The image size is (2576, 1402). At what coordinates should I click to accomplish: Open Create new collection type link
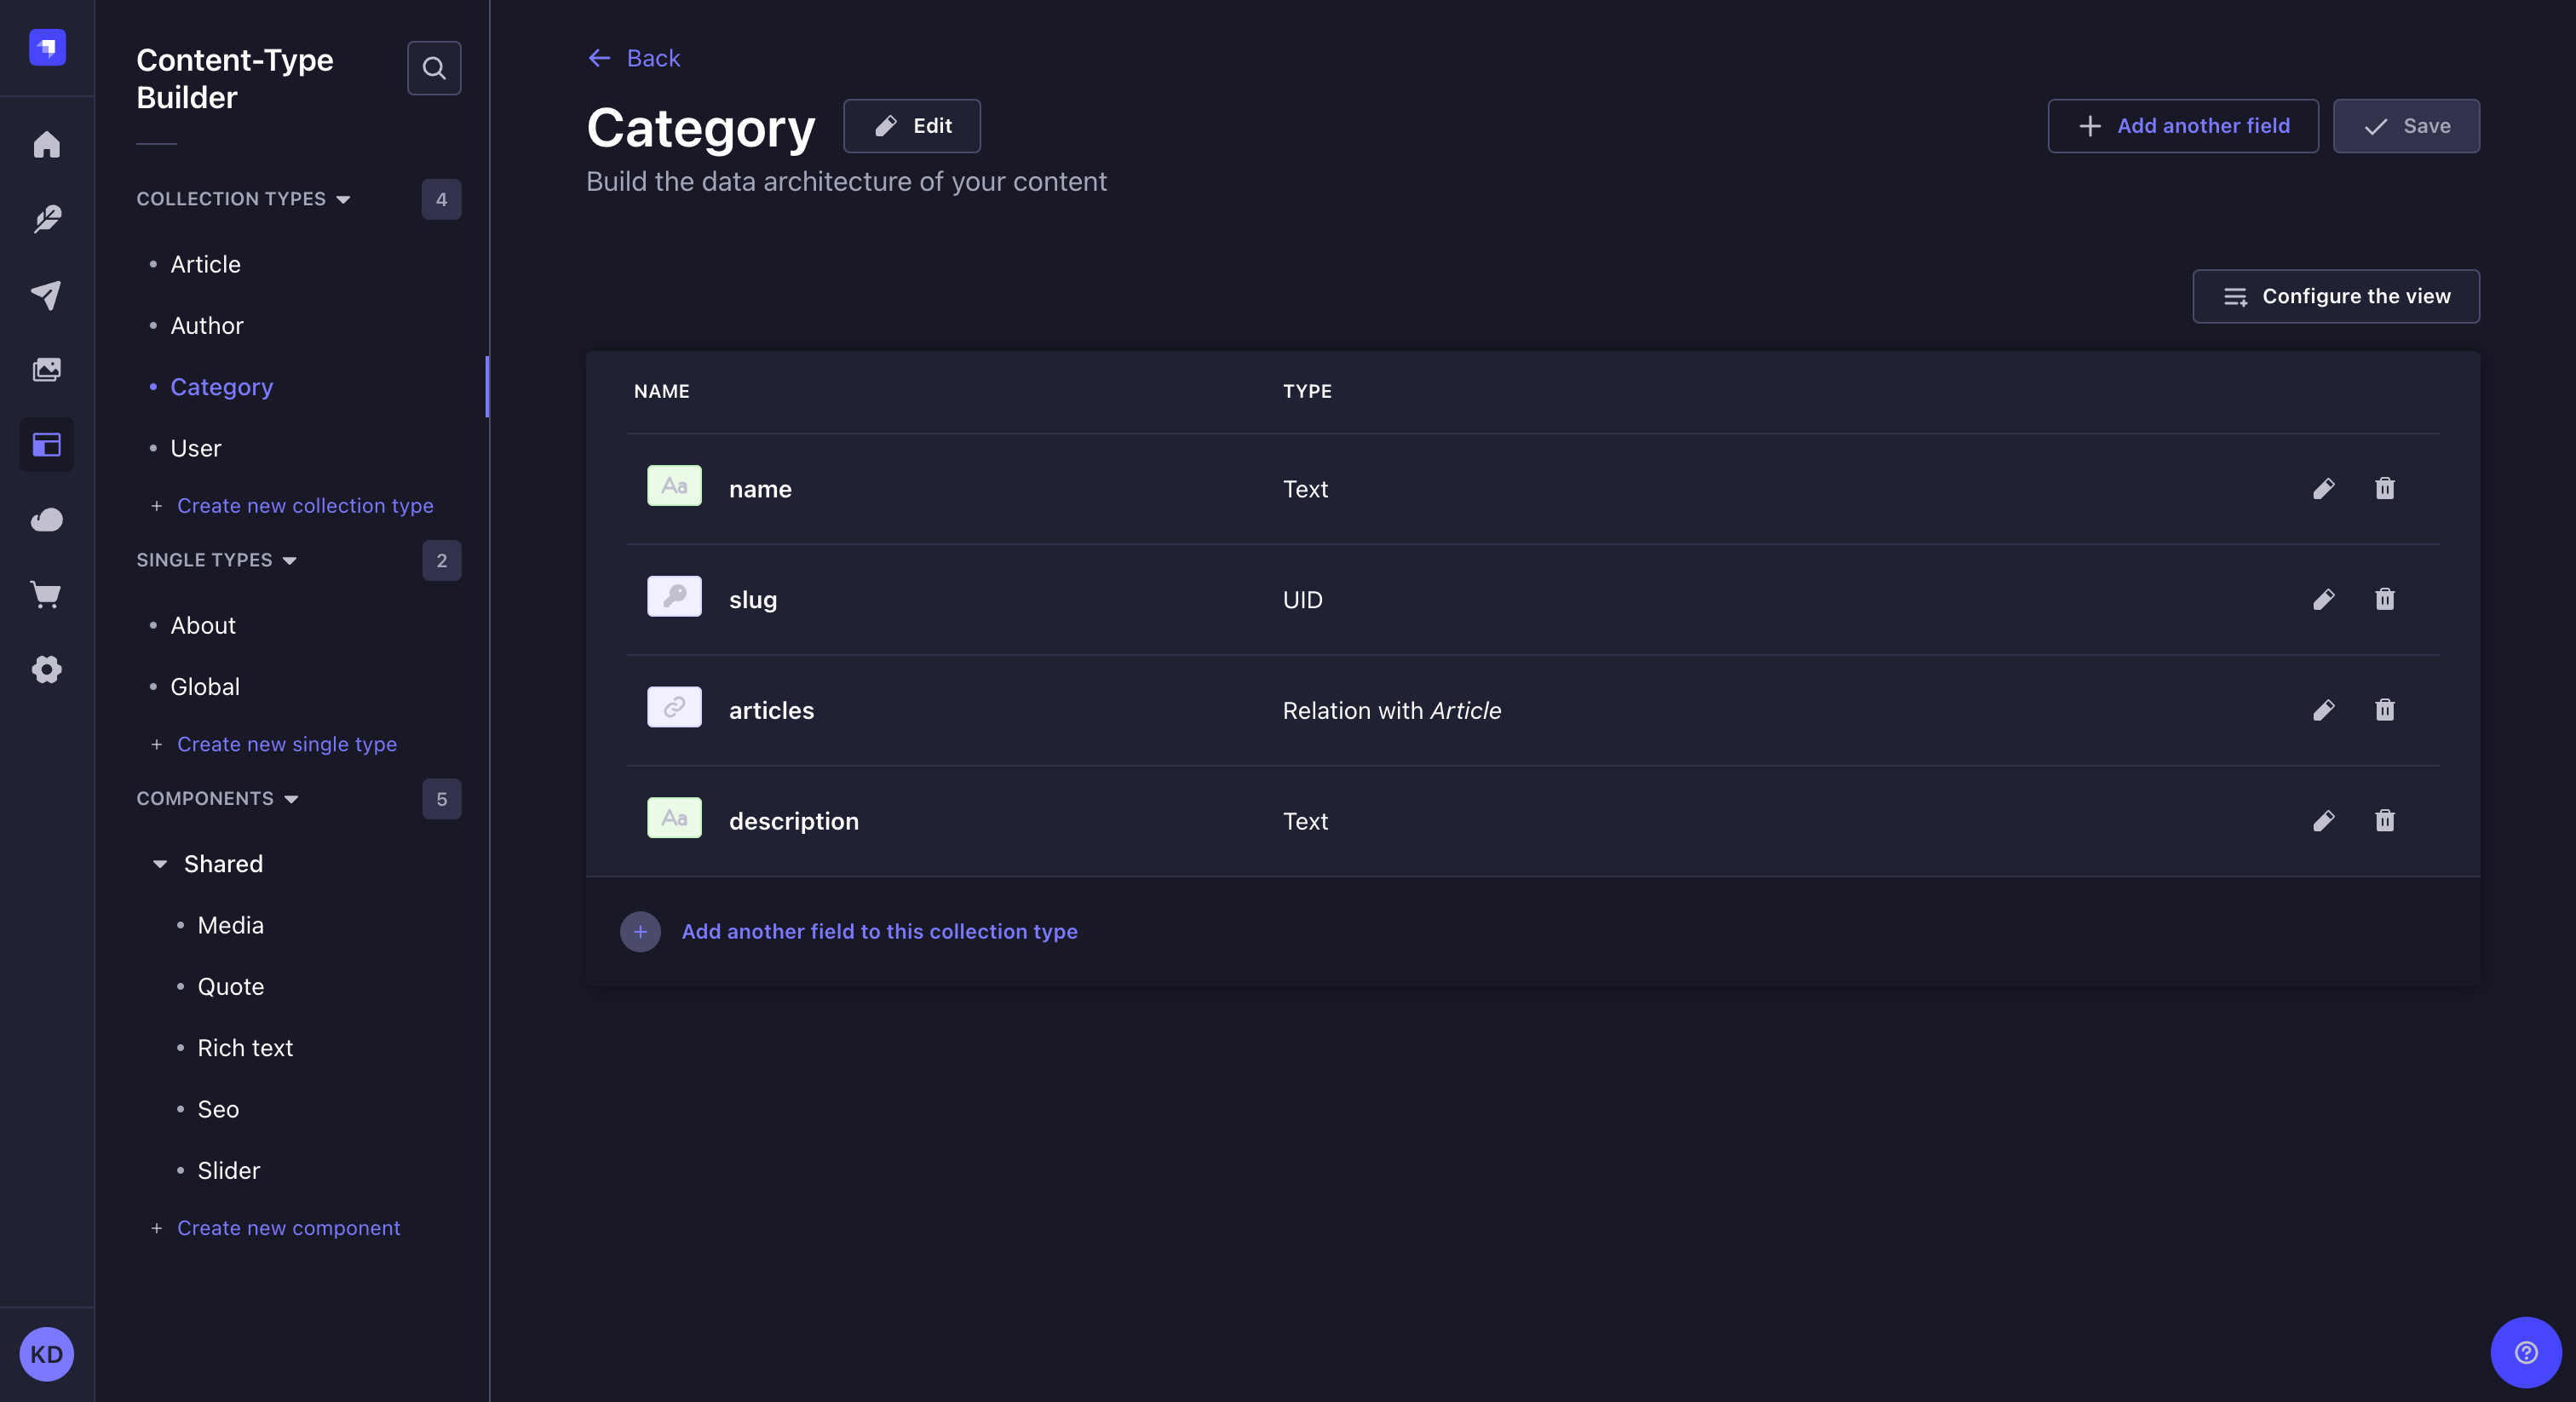pyautogui.click(x=305, y=505)
